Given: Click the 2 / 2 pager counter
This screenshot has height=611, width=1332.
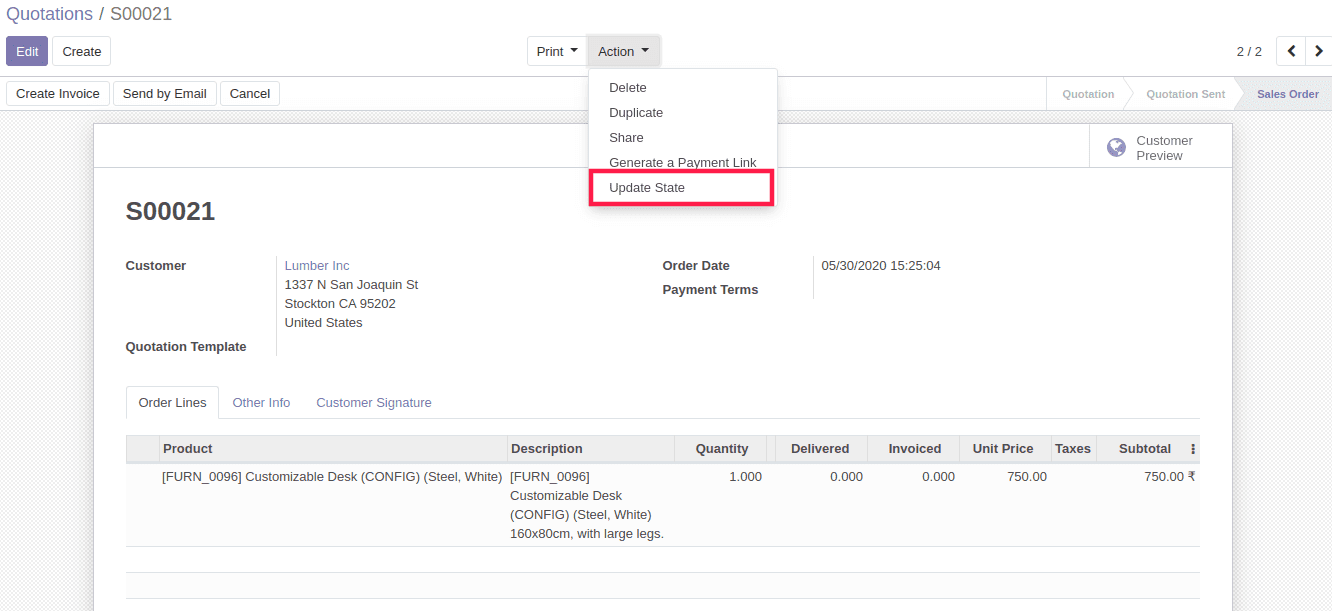Looking at the screenshot, I should pos(1249,52).
